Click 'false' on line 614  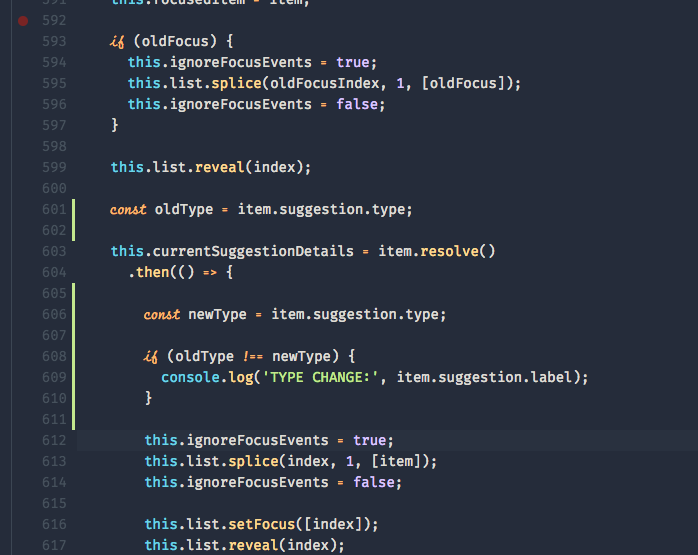[x=374, y=482]
